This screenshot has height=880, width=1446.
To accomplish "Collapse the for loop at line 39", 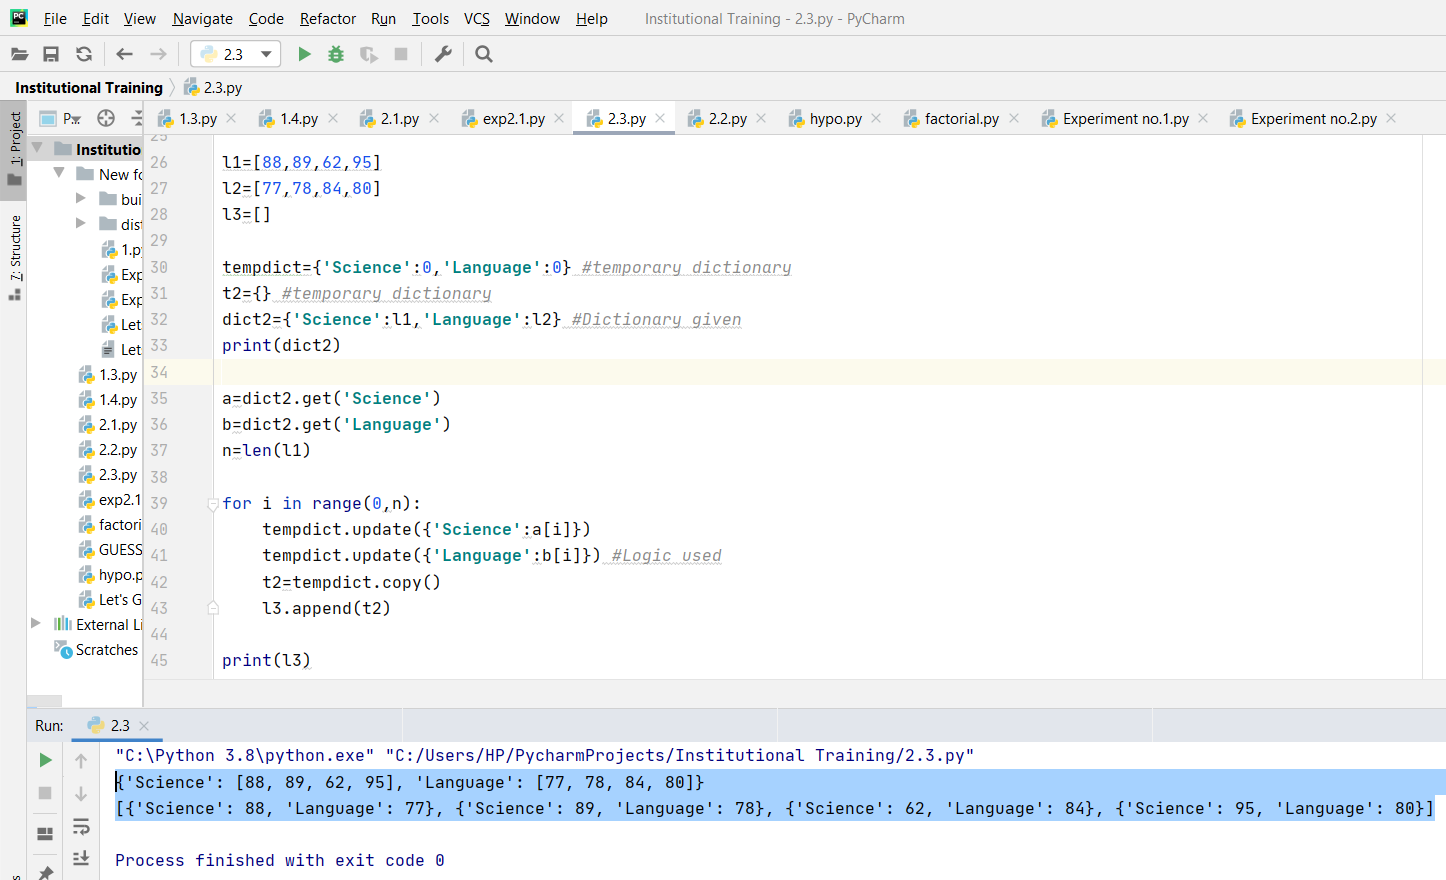I will (212, 503).
